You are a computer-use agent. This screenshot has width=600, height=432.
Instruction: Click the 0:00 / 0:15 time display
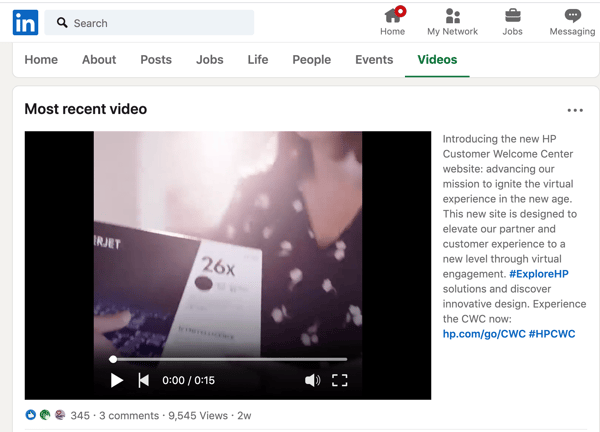tap(188, 380)
